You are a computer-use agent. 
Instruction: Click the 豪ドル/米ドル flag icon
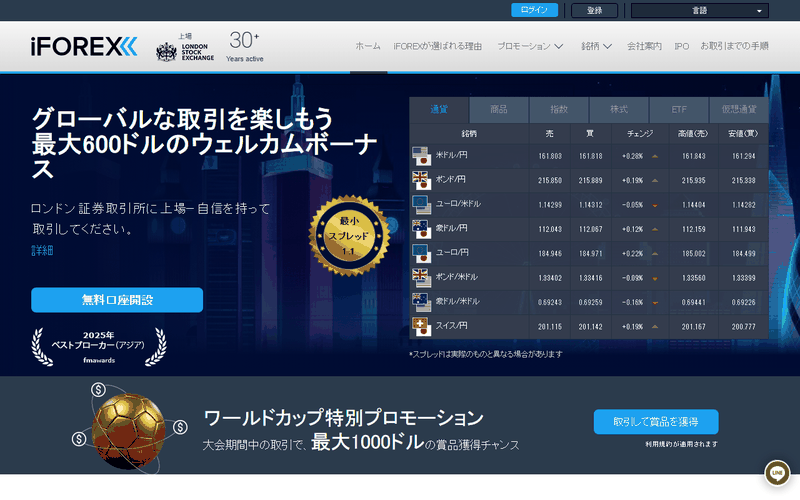click(x=421, y=302)
